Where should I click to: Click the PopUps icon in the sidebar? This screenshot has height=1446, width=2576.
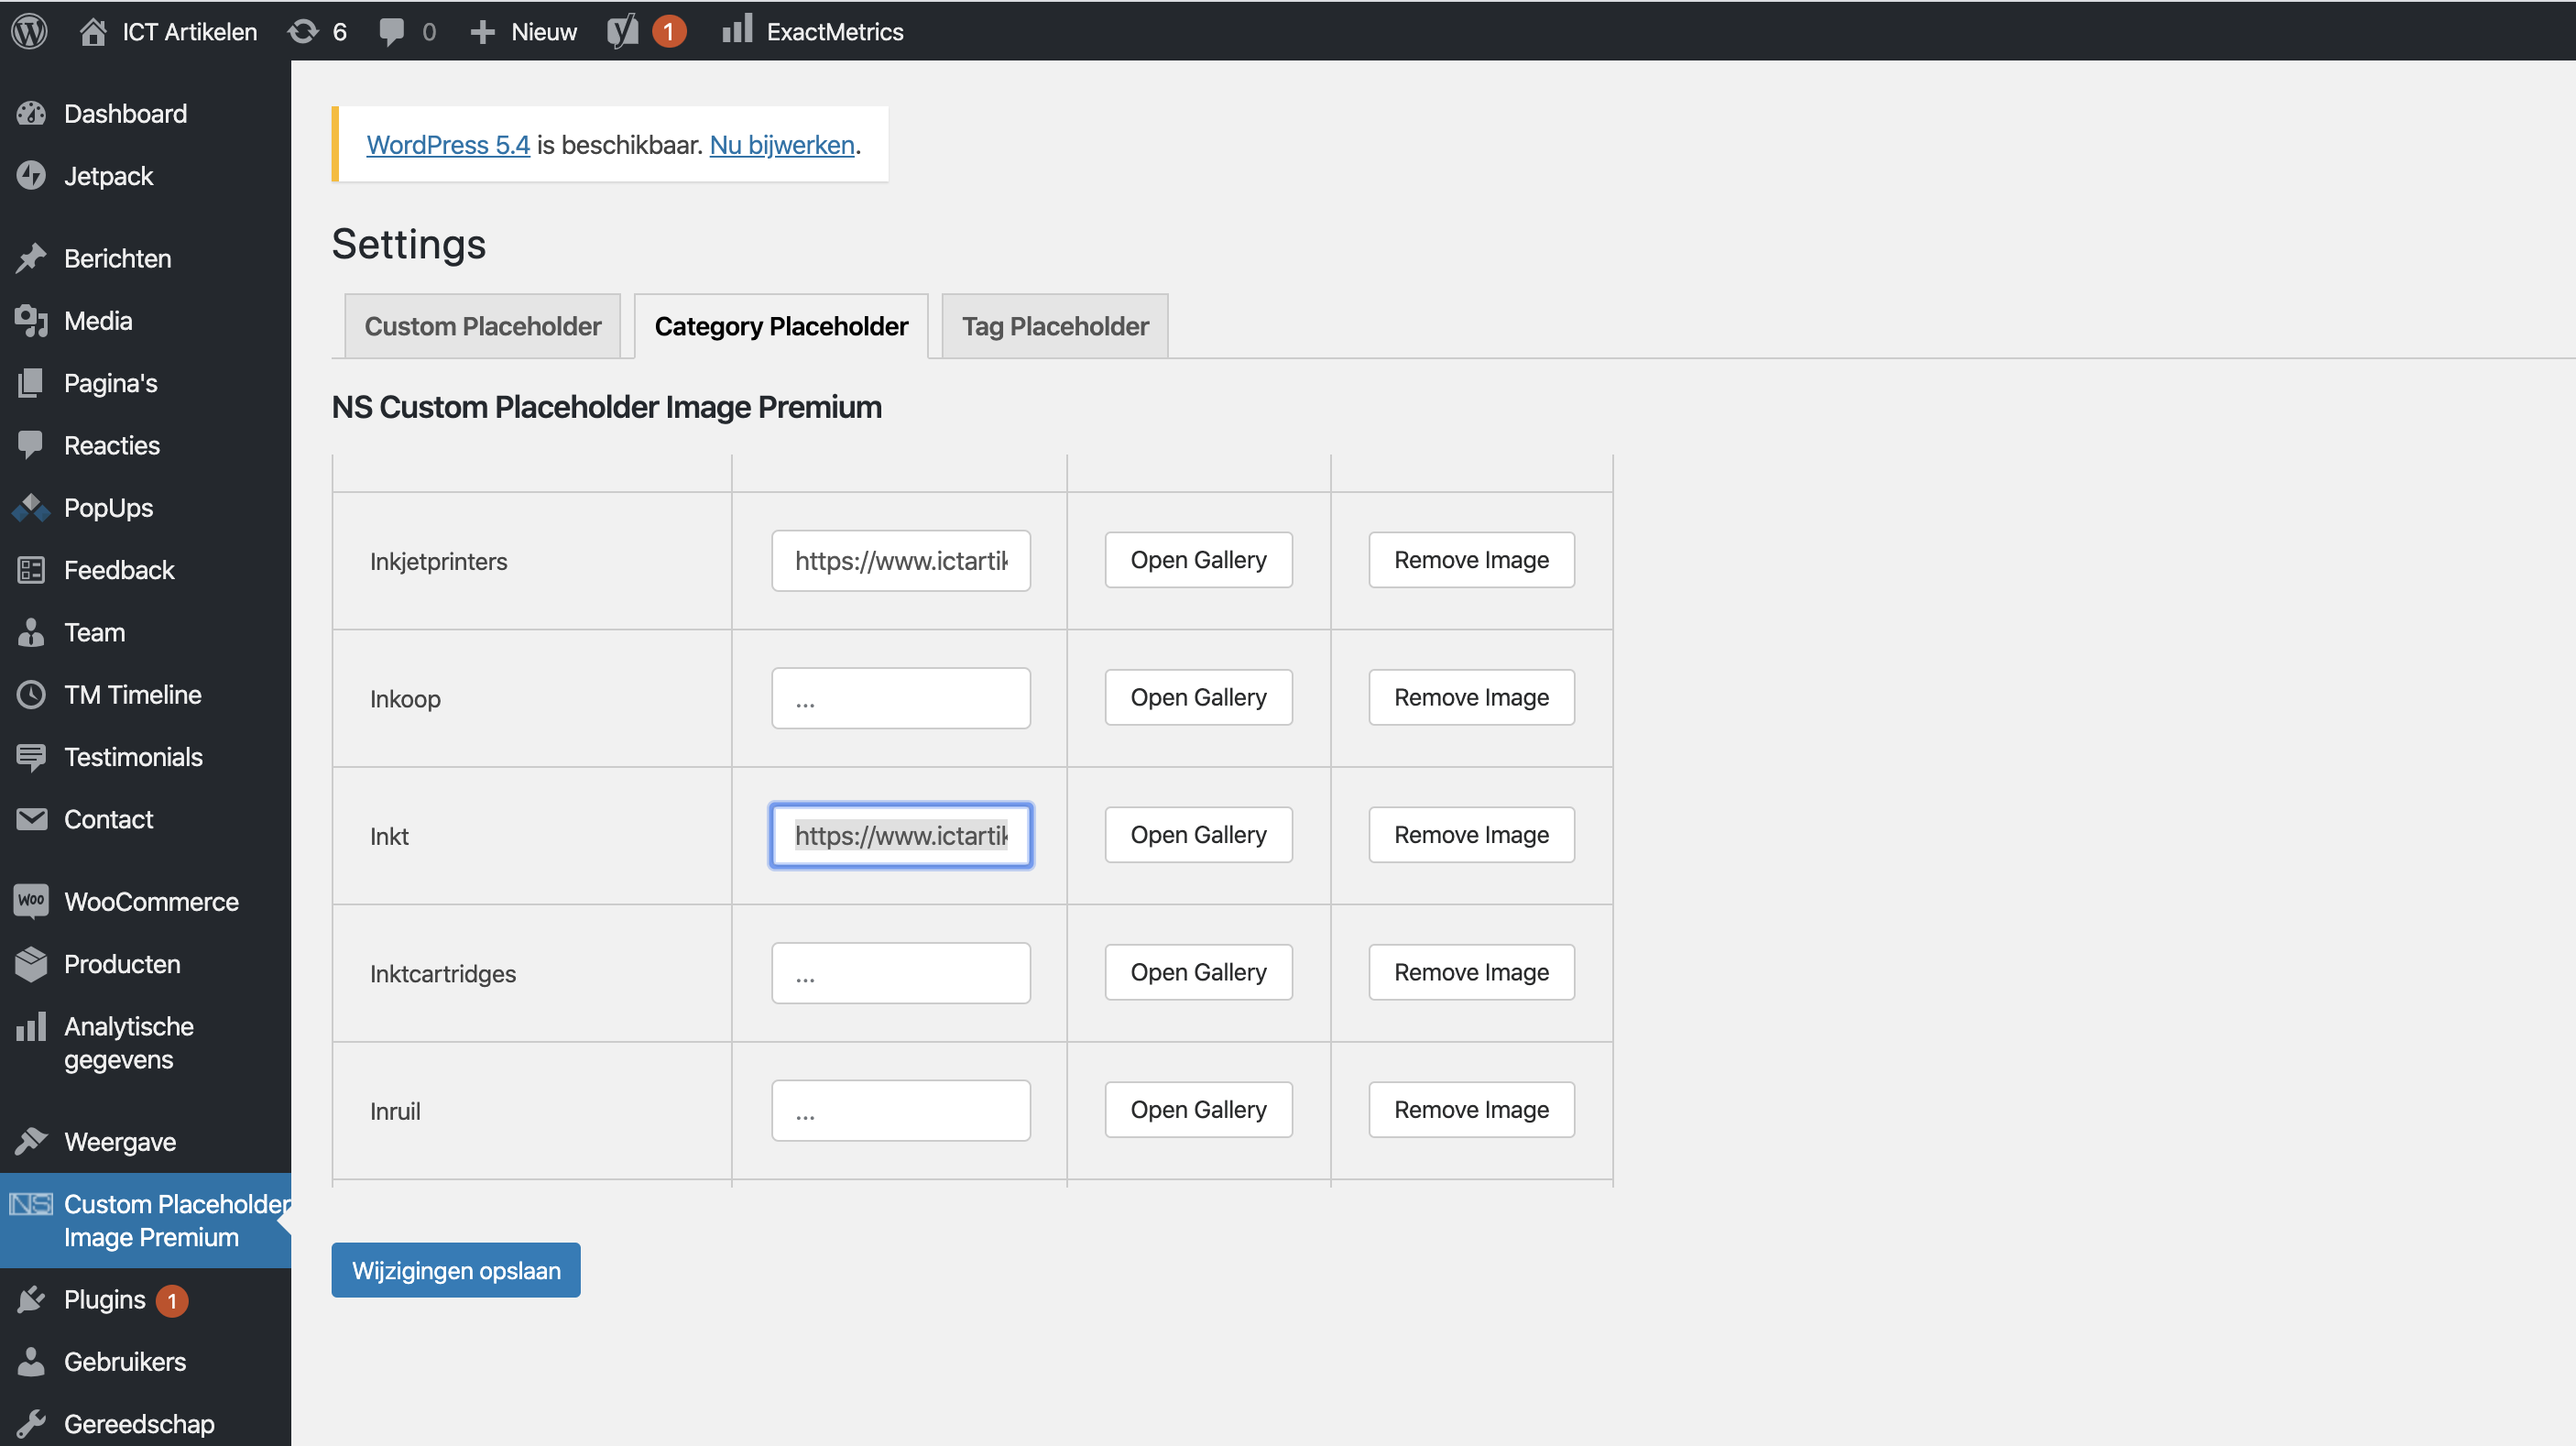pos(31,508)
